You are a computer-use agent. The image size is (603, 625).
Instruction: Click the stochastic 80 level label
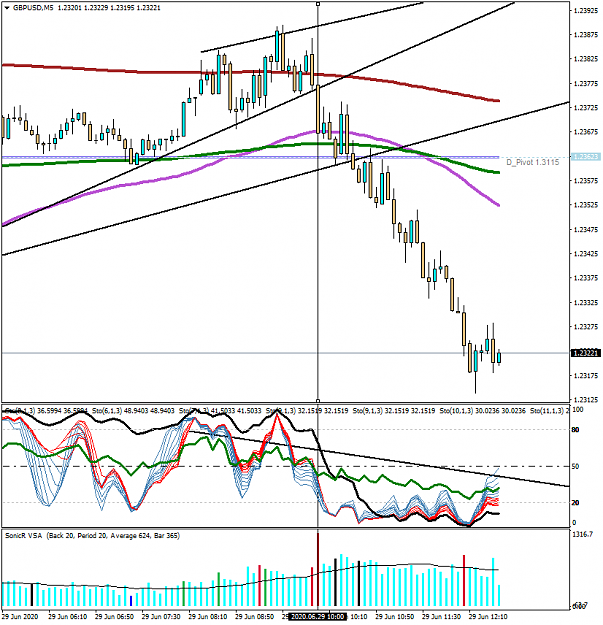click(x=575, y=430)
